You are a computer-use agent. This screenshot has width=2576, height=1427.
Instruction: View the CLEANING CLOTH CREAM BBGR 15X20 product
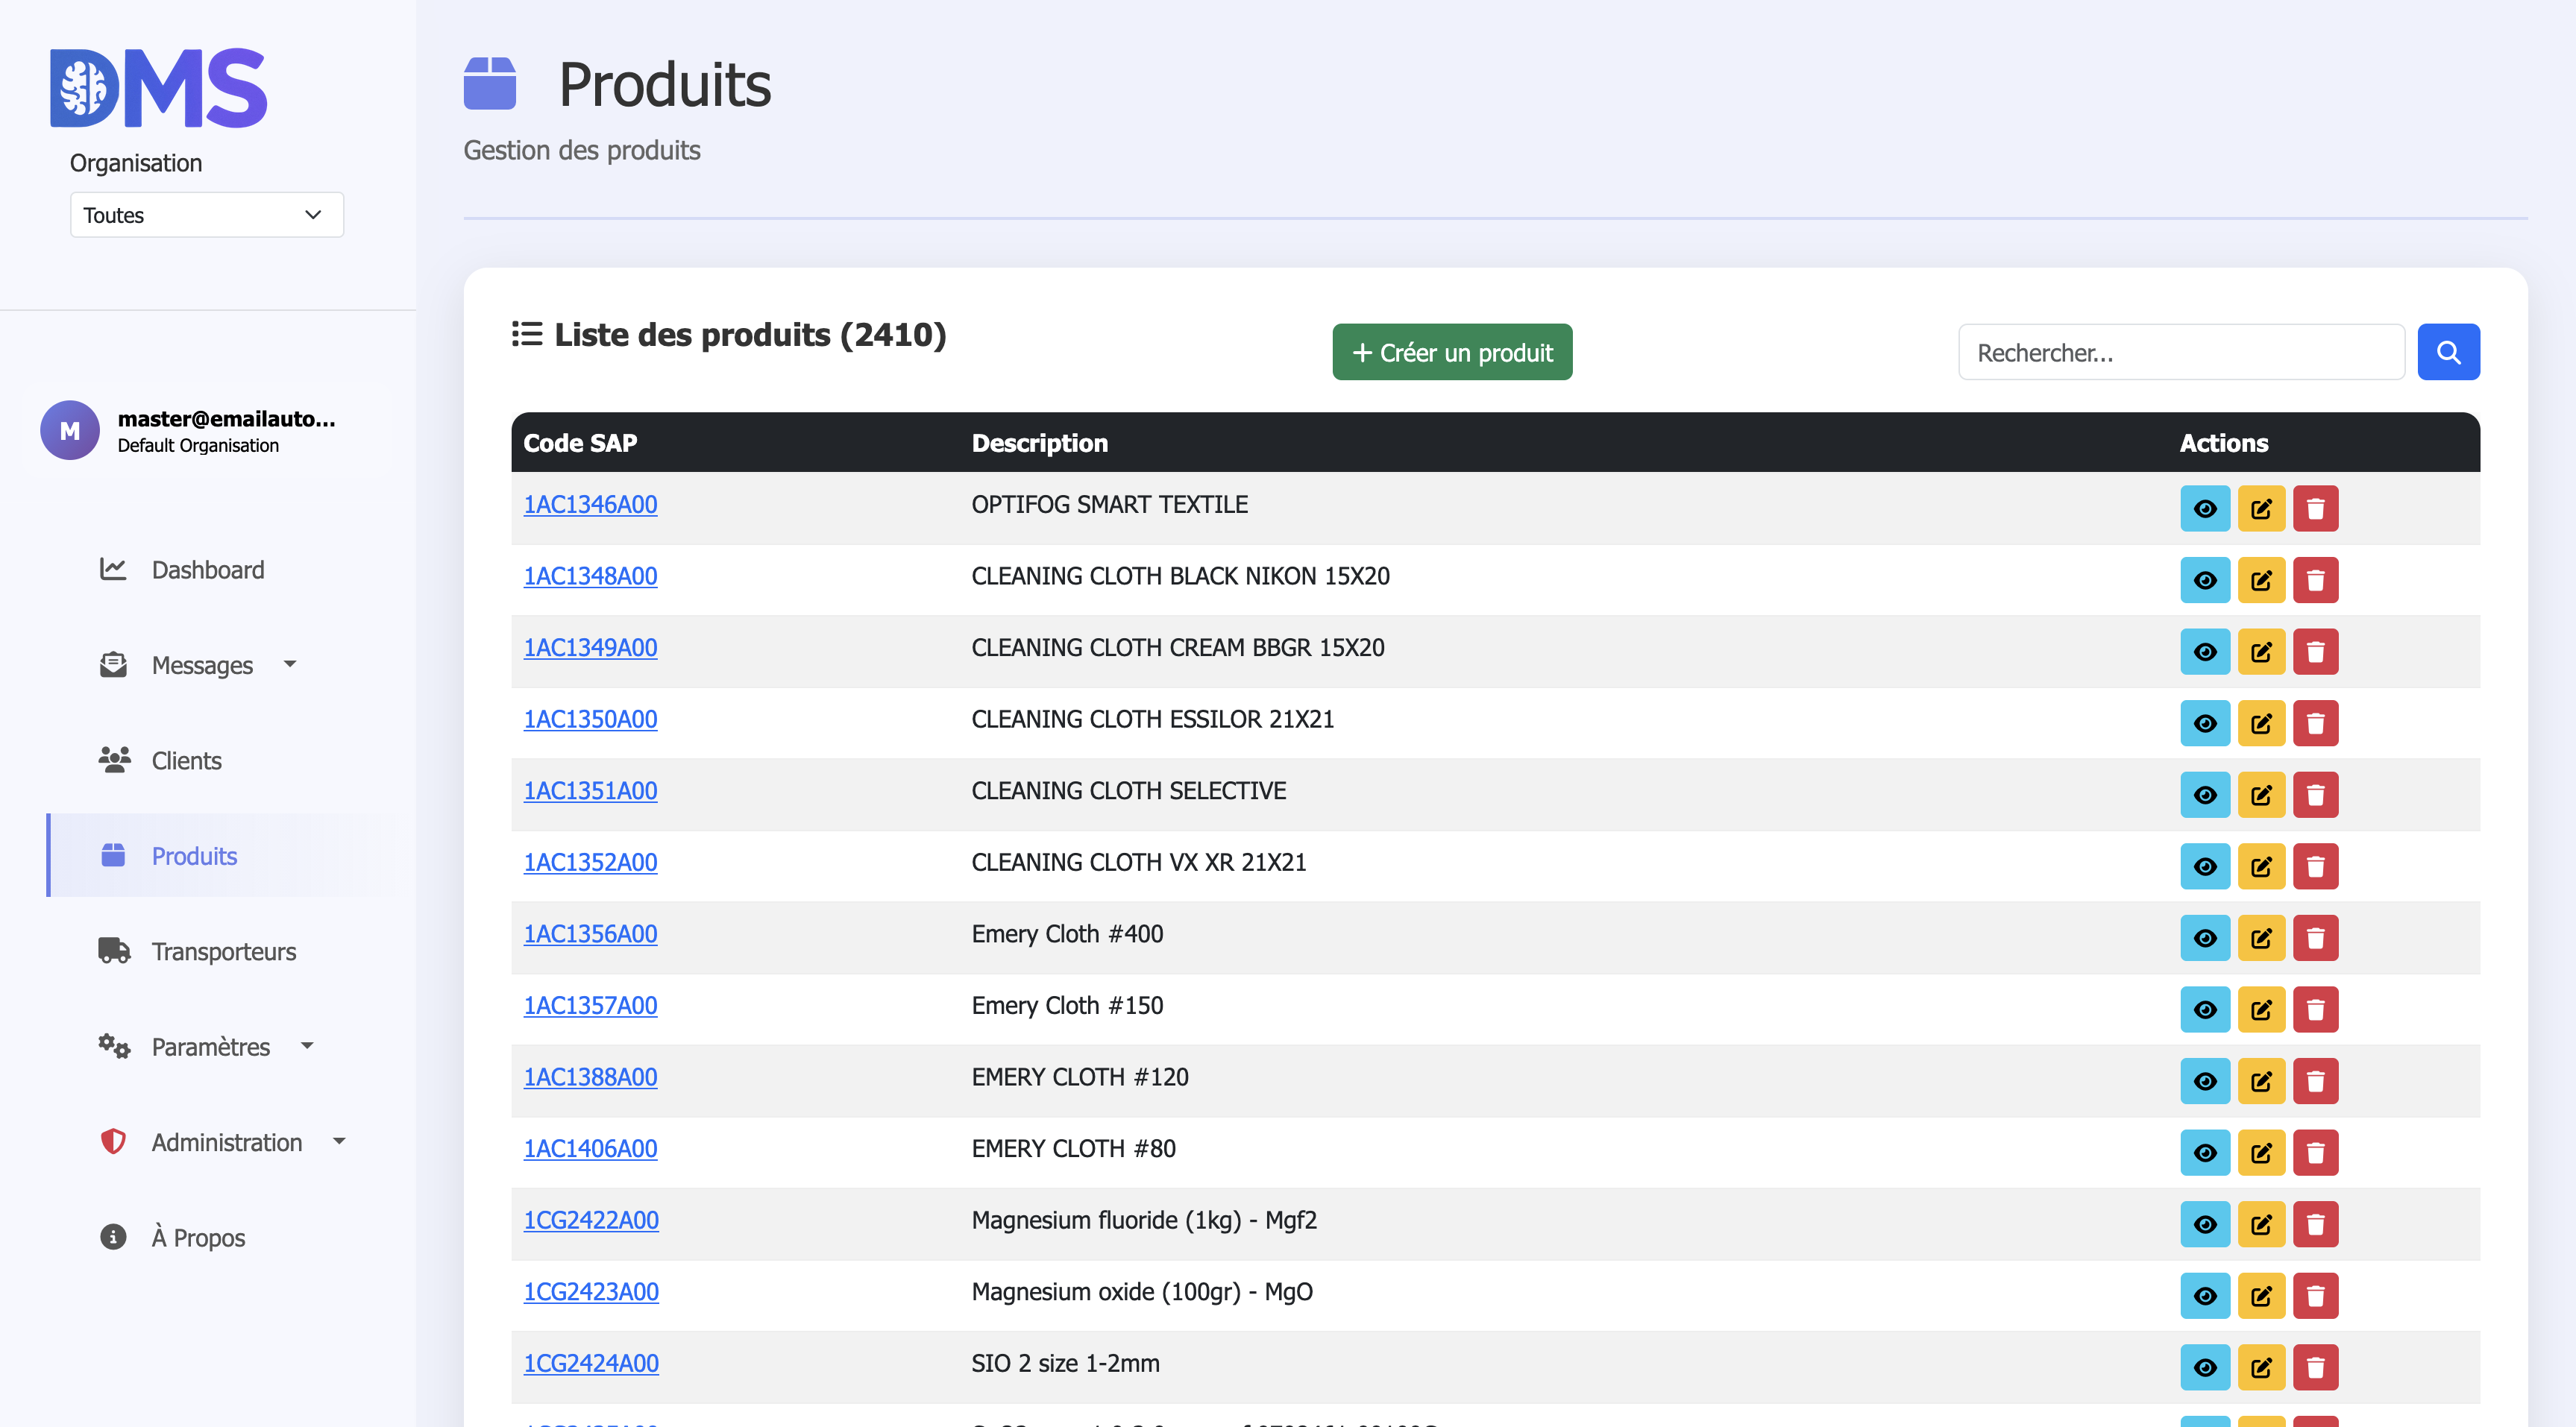pyautogui.click(x=2204, y=652)
